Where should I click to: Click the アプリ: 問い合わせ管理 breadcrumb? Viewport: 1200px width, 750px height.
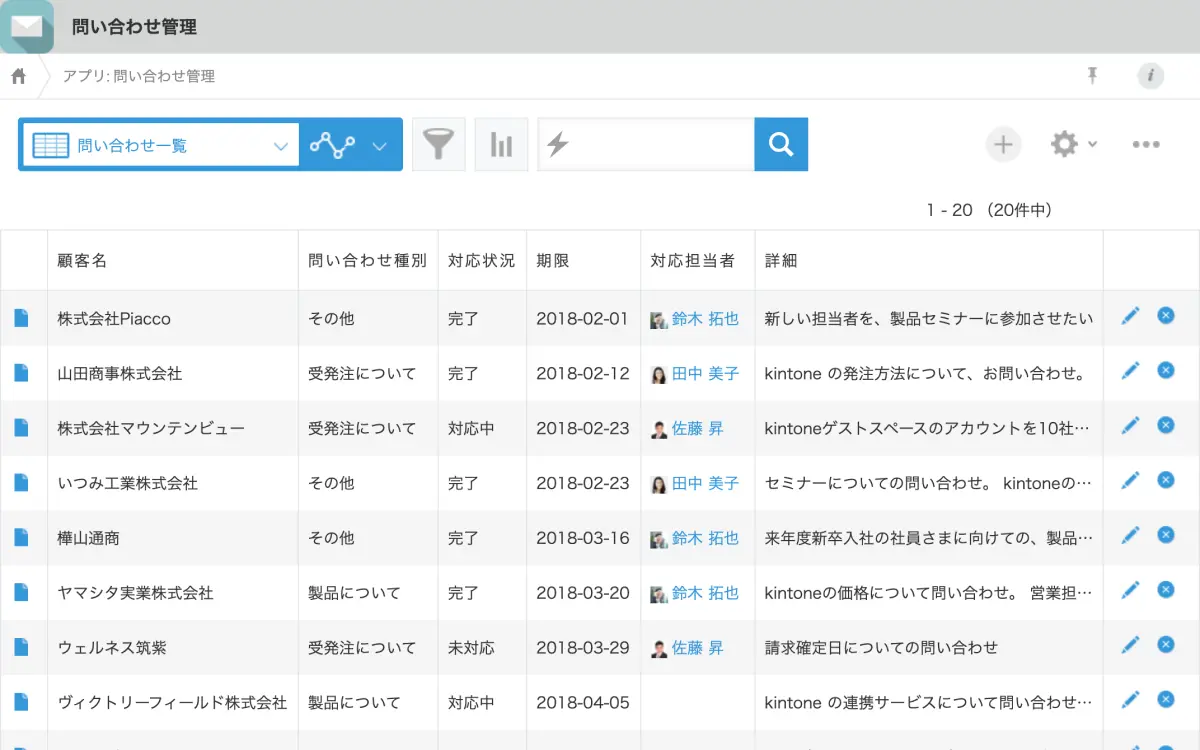138,76
